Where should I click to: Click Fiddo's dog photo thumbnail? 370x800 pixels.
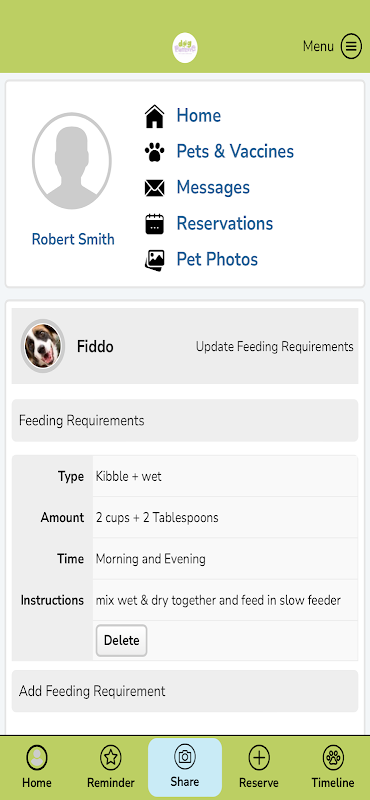[x=43, y=346]
